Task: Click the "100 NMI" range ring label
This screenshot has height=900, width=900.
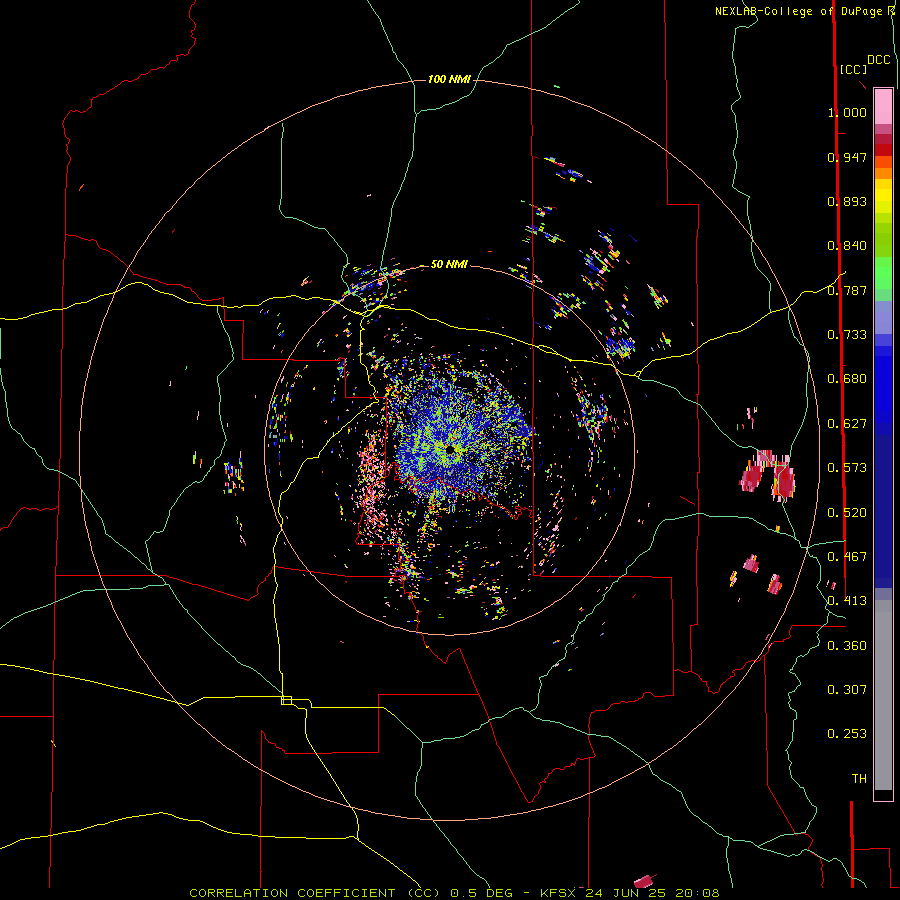Action: (x=449, y=79)
